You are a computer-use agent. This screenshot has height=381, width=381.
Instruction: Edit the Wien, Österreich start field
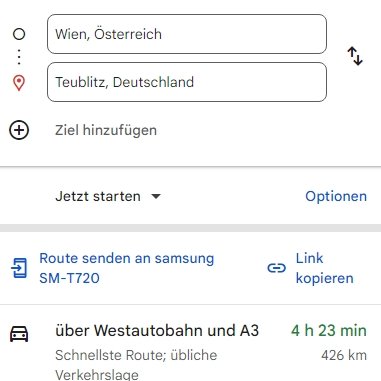187,34
